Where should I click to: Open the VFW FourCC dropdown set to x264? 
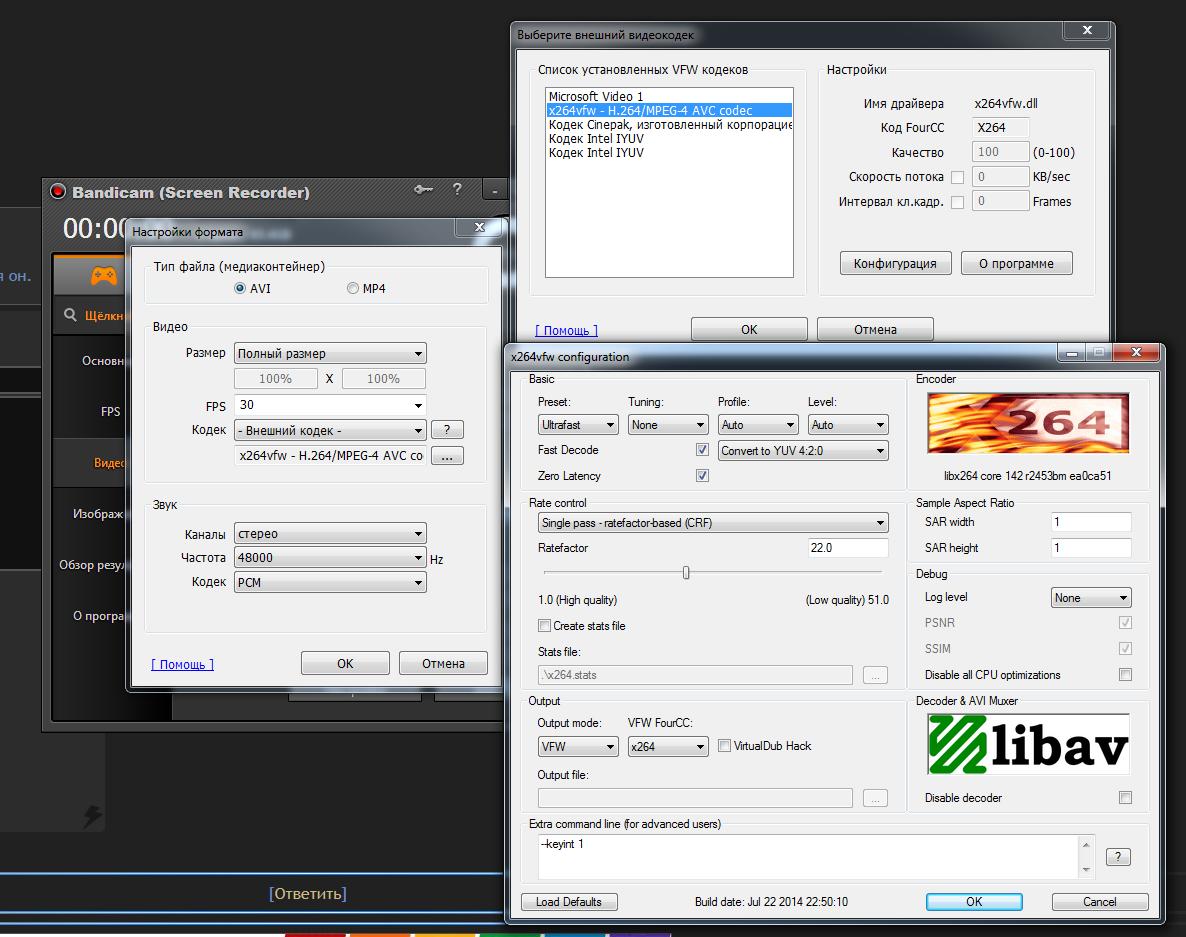click(x=669, y=746)
